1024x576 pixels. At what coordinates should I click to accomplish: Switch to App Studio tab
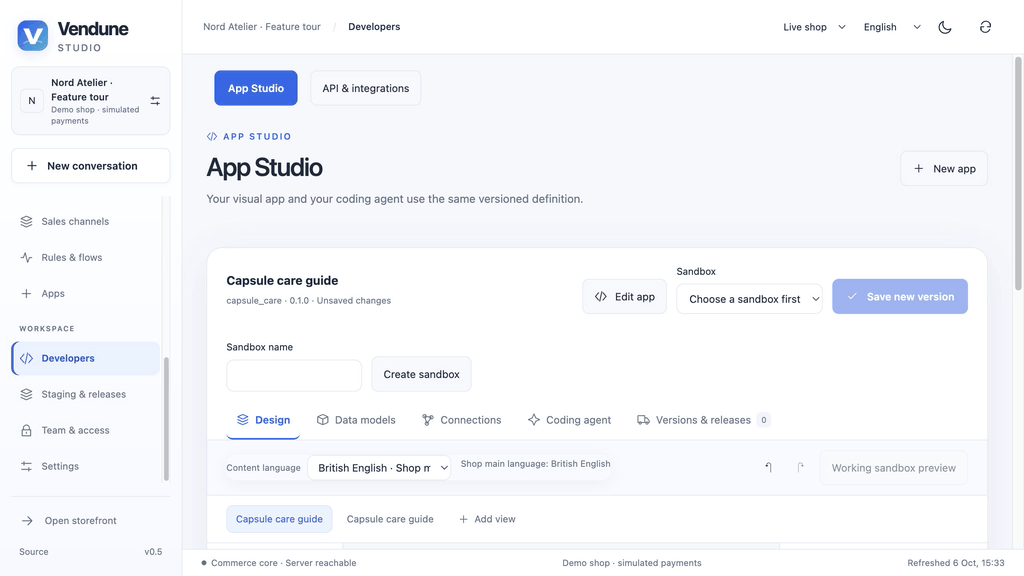point(256,88)
